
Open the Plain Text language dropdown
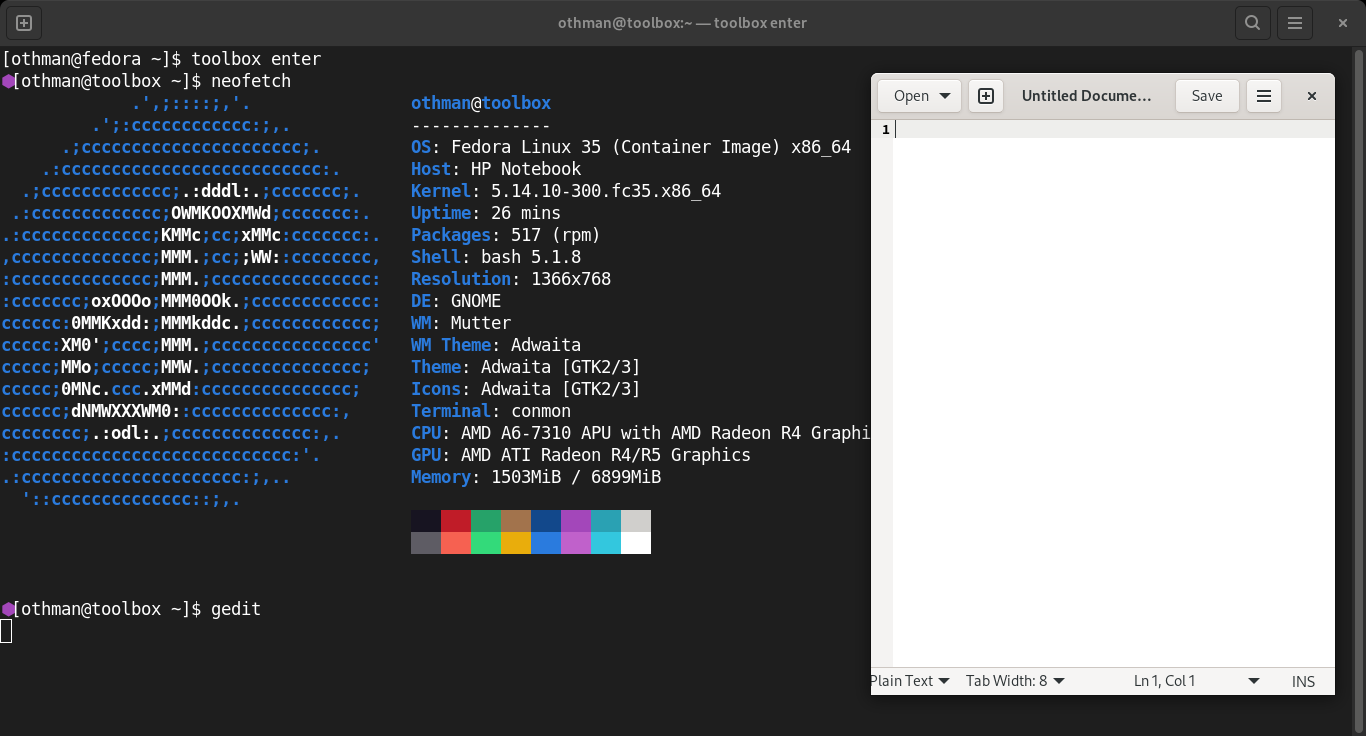pos(909,681)
